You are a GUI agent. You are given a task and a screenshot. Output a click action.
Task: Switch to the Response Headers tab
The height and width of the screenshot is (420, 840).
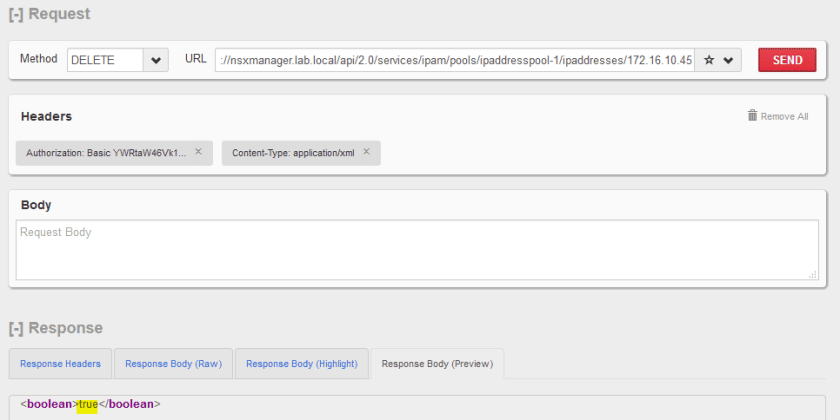(x=60, y=364)
